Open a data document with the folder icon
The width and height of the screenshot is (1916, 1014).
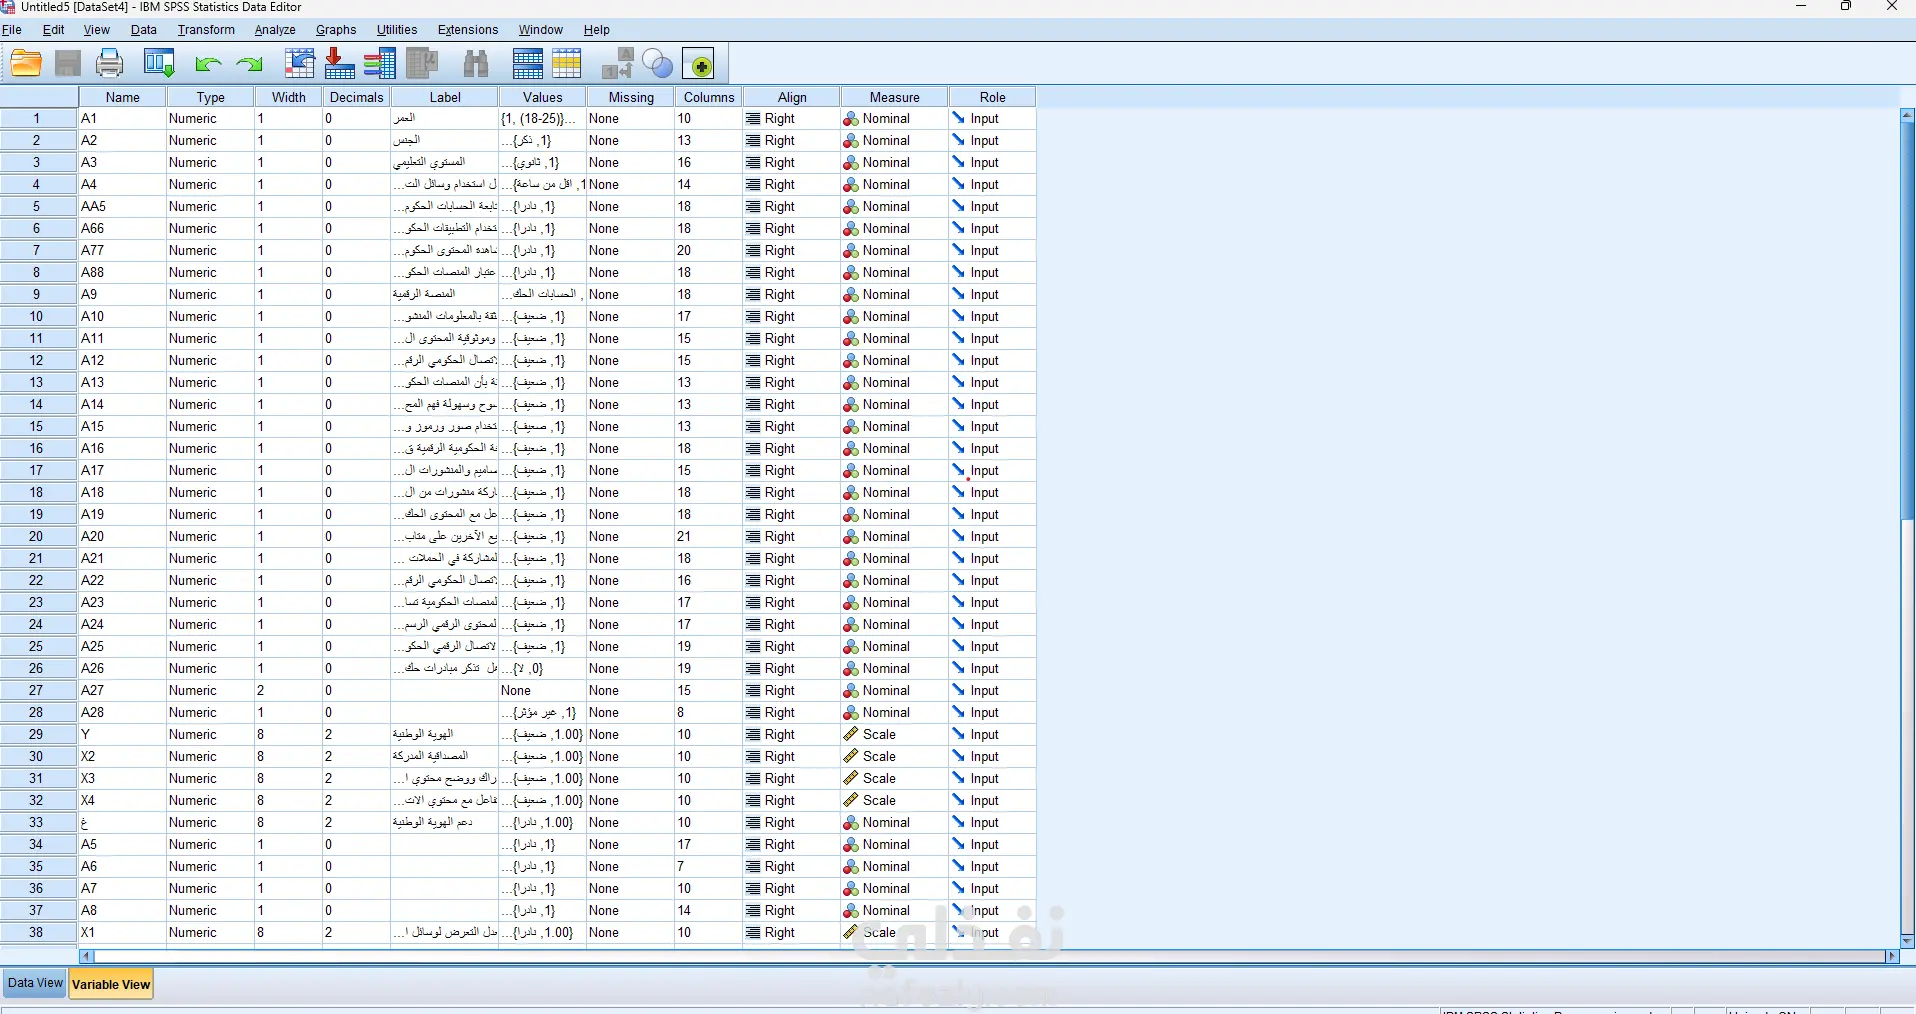pyautogui.click(x=26, y=64)
